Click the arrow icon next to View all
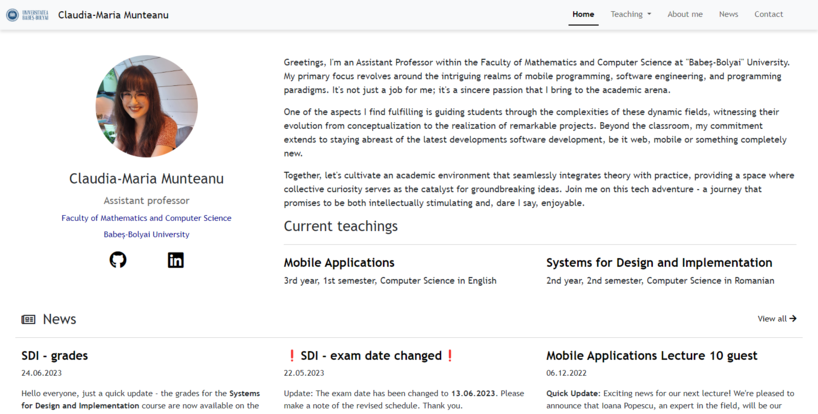The image size is (818, 414). (x=793, y=319)
